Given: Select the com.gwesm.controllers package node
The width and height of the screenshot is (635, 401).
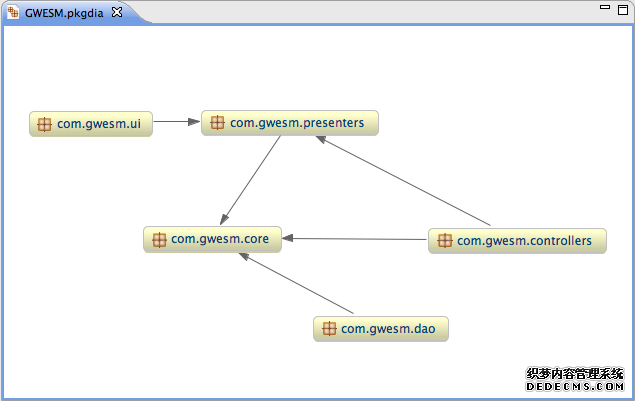Looking at the screenshot, I should [x=517, y=241].
